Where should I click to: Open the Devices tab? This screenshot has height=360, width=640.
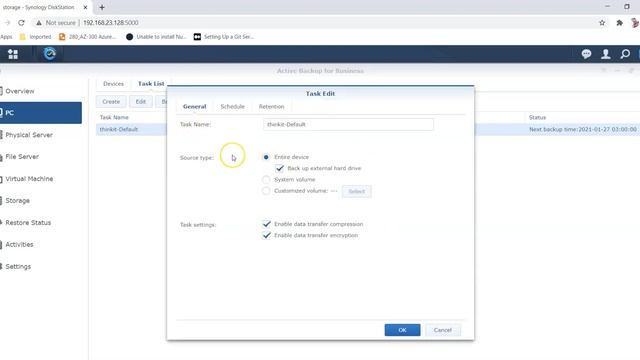pos(113,84)
